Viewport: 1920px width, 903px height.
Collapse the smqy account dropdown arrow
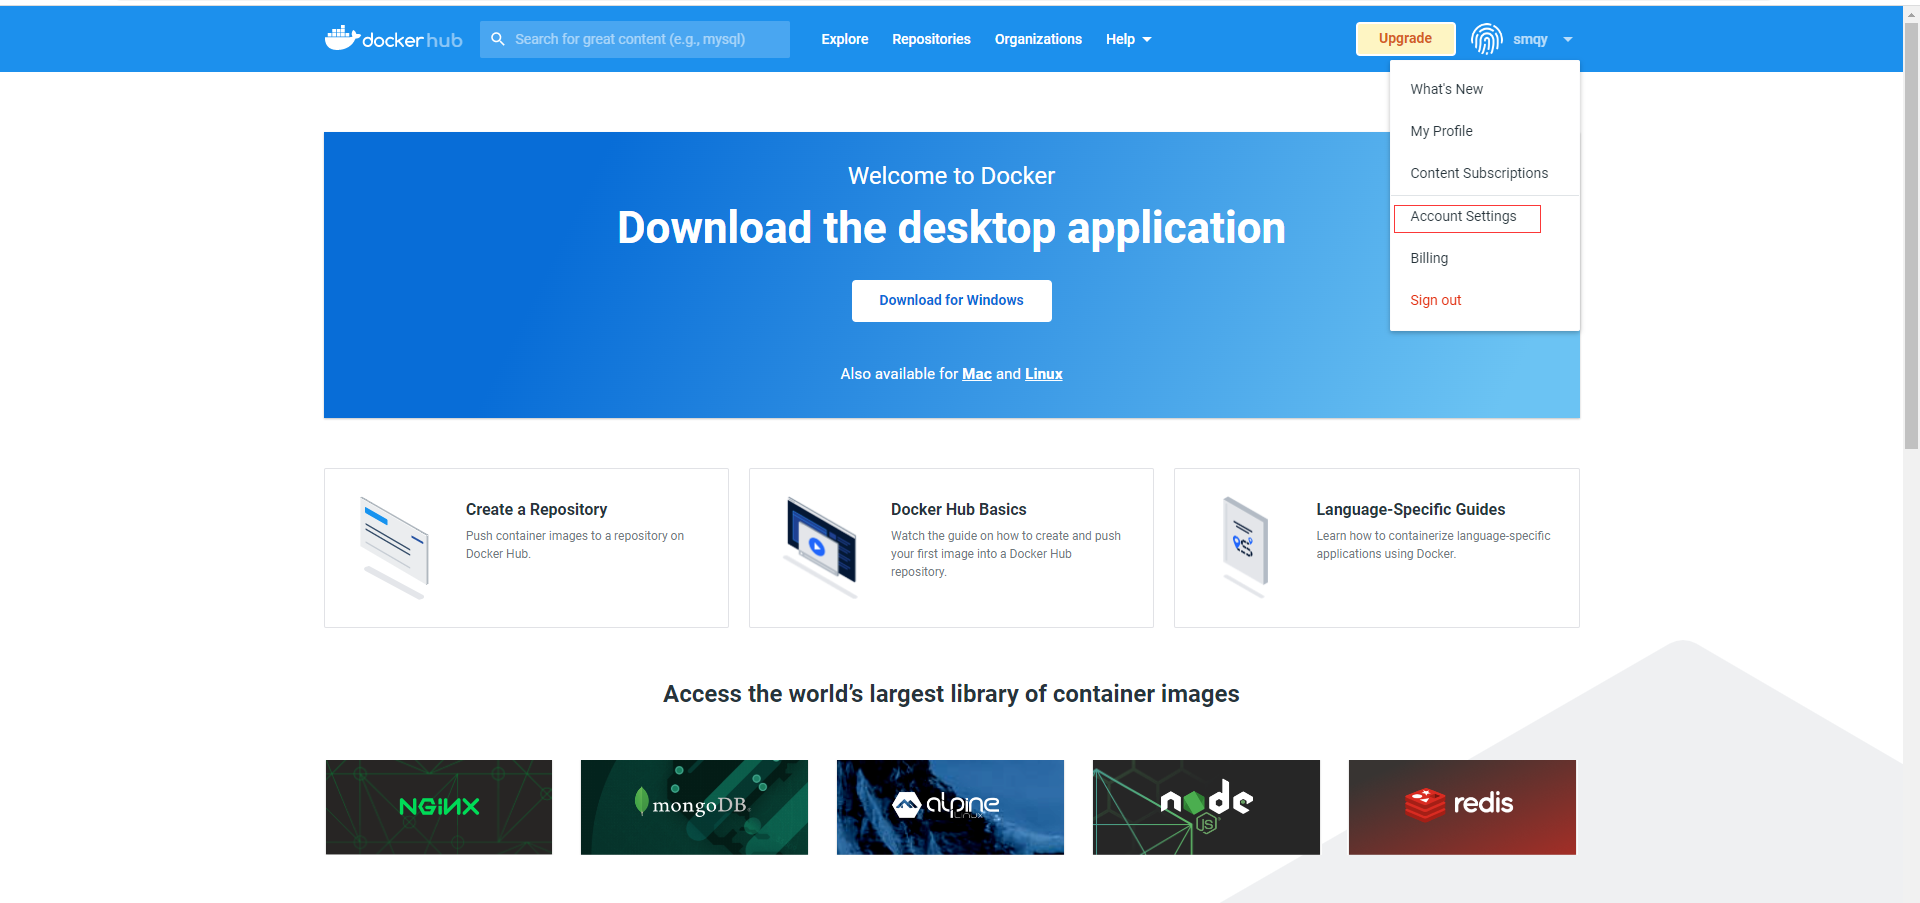(1568, 39)
